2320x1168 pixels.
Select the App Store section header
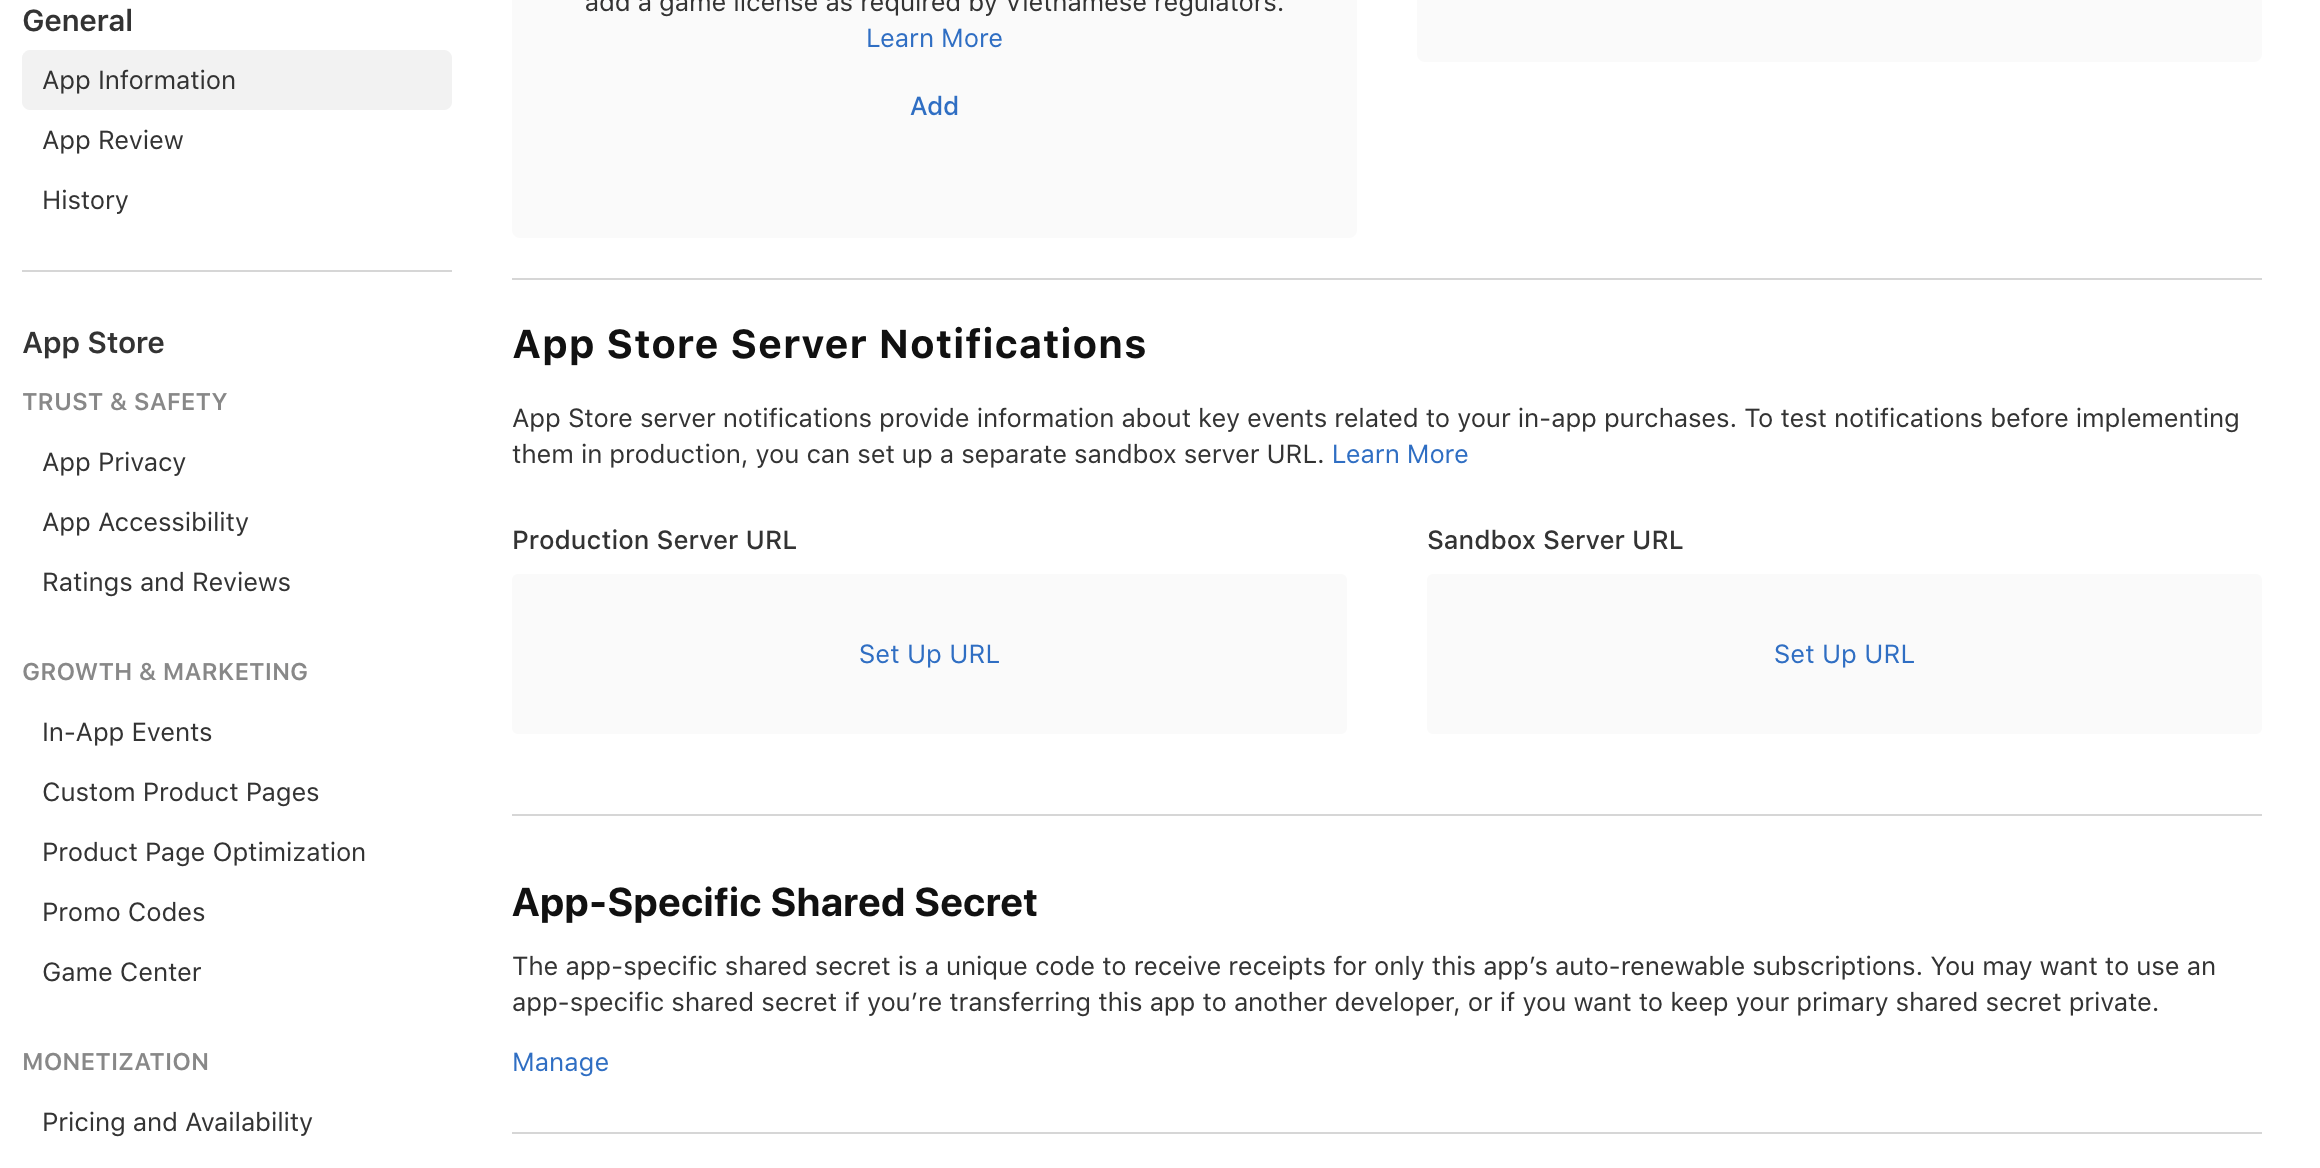point(93,342)
